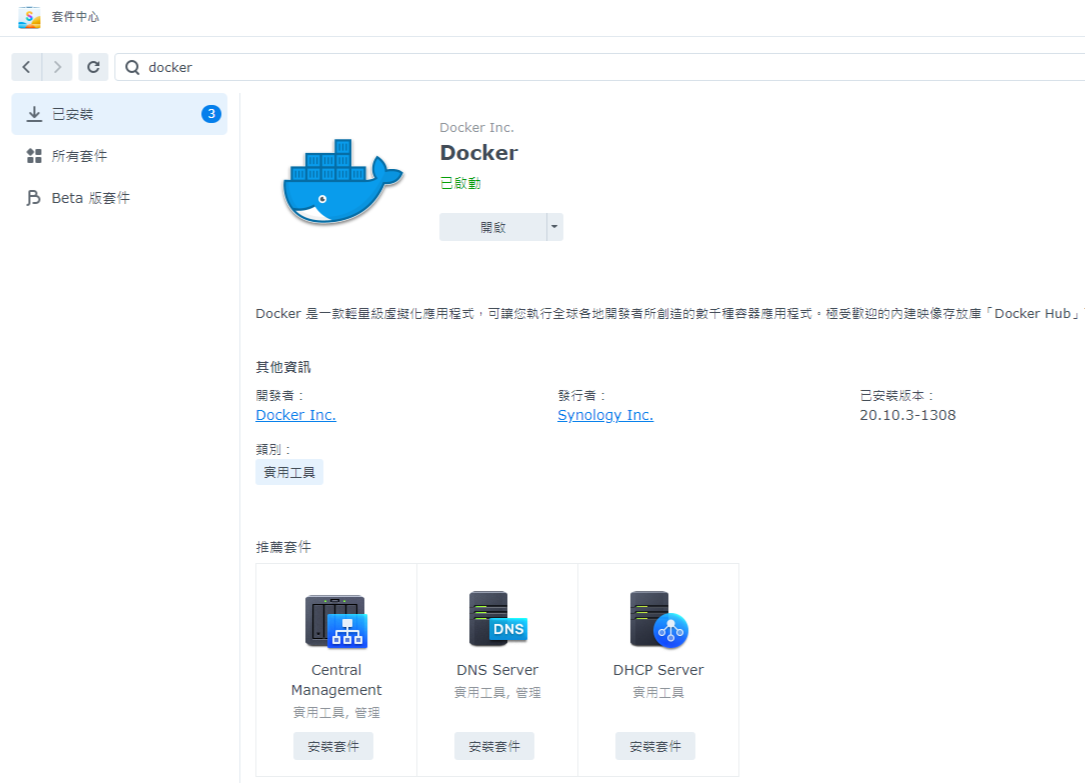Install the Central Management package
Image resolution: width=1085 pixels, height=783 pixels.
click(333, 746)
